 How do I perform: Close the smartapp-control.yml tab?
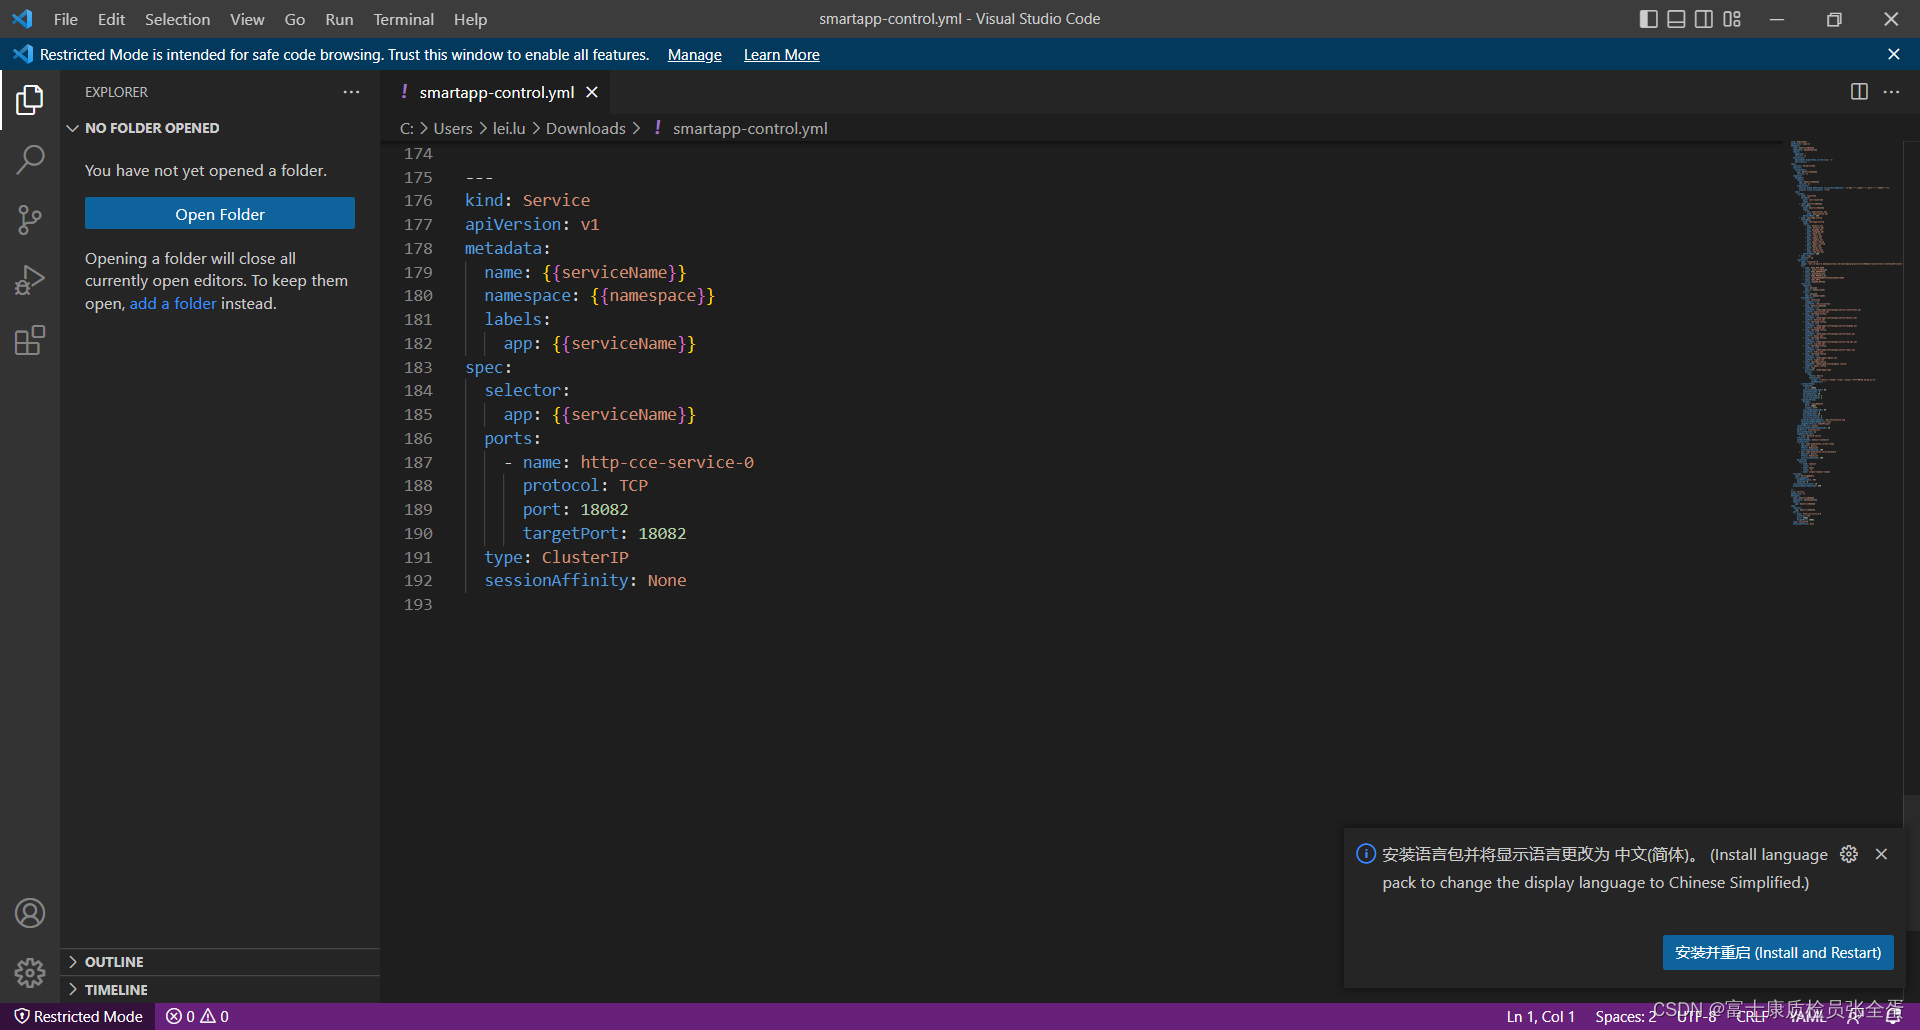click(x=592, y=92)
